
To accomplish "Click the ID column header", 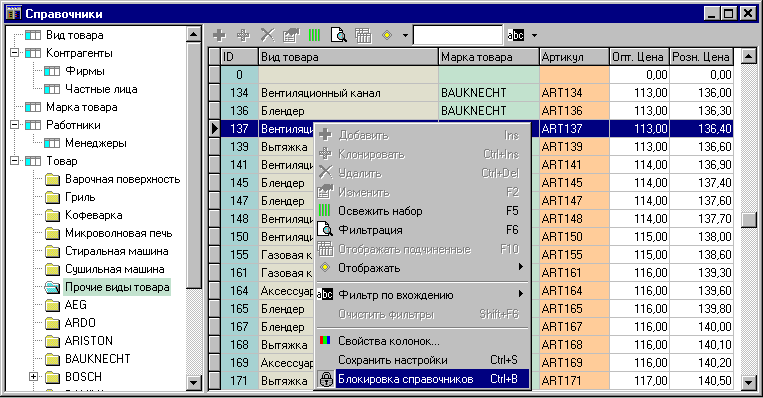I will click(239, 57).
